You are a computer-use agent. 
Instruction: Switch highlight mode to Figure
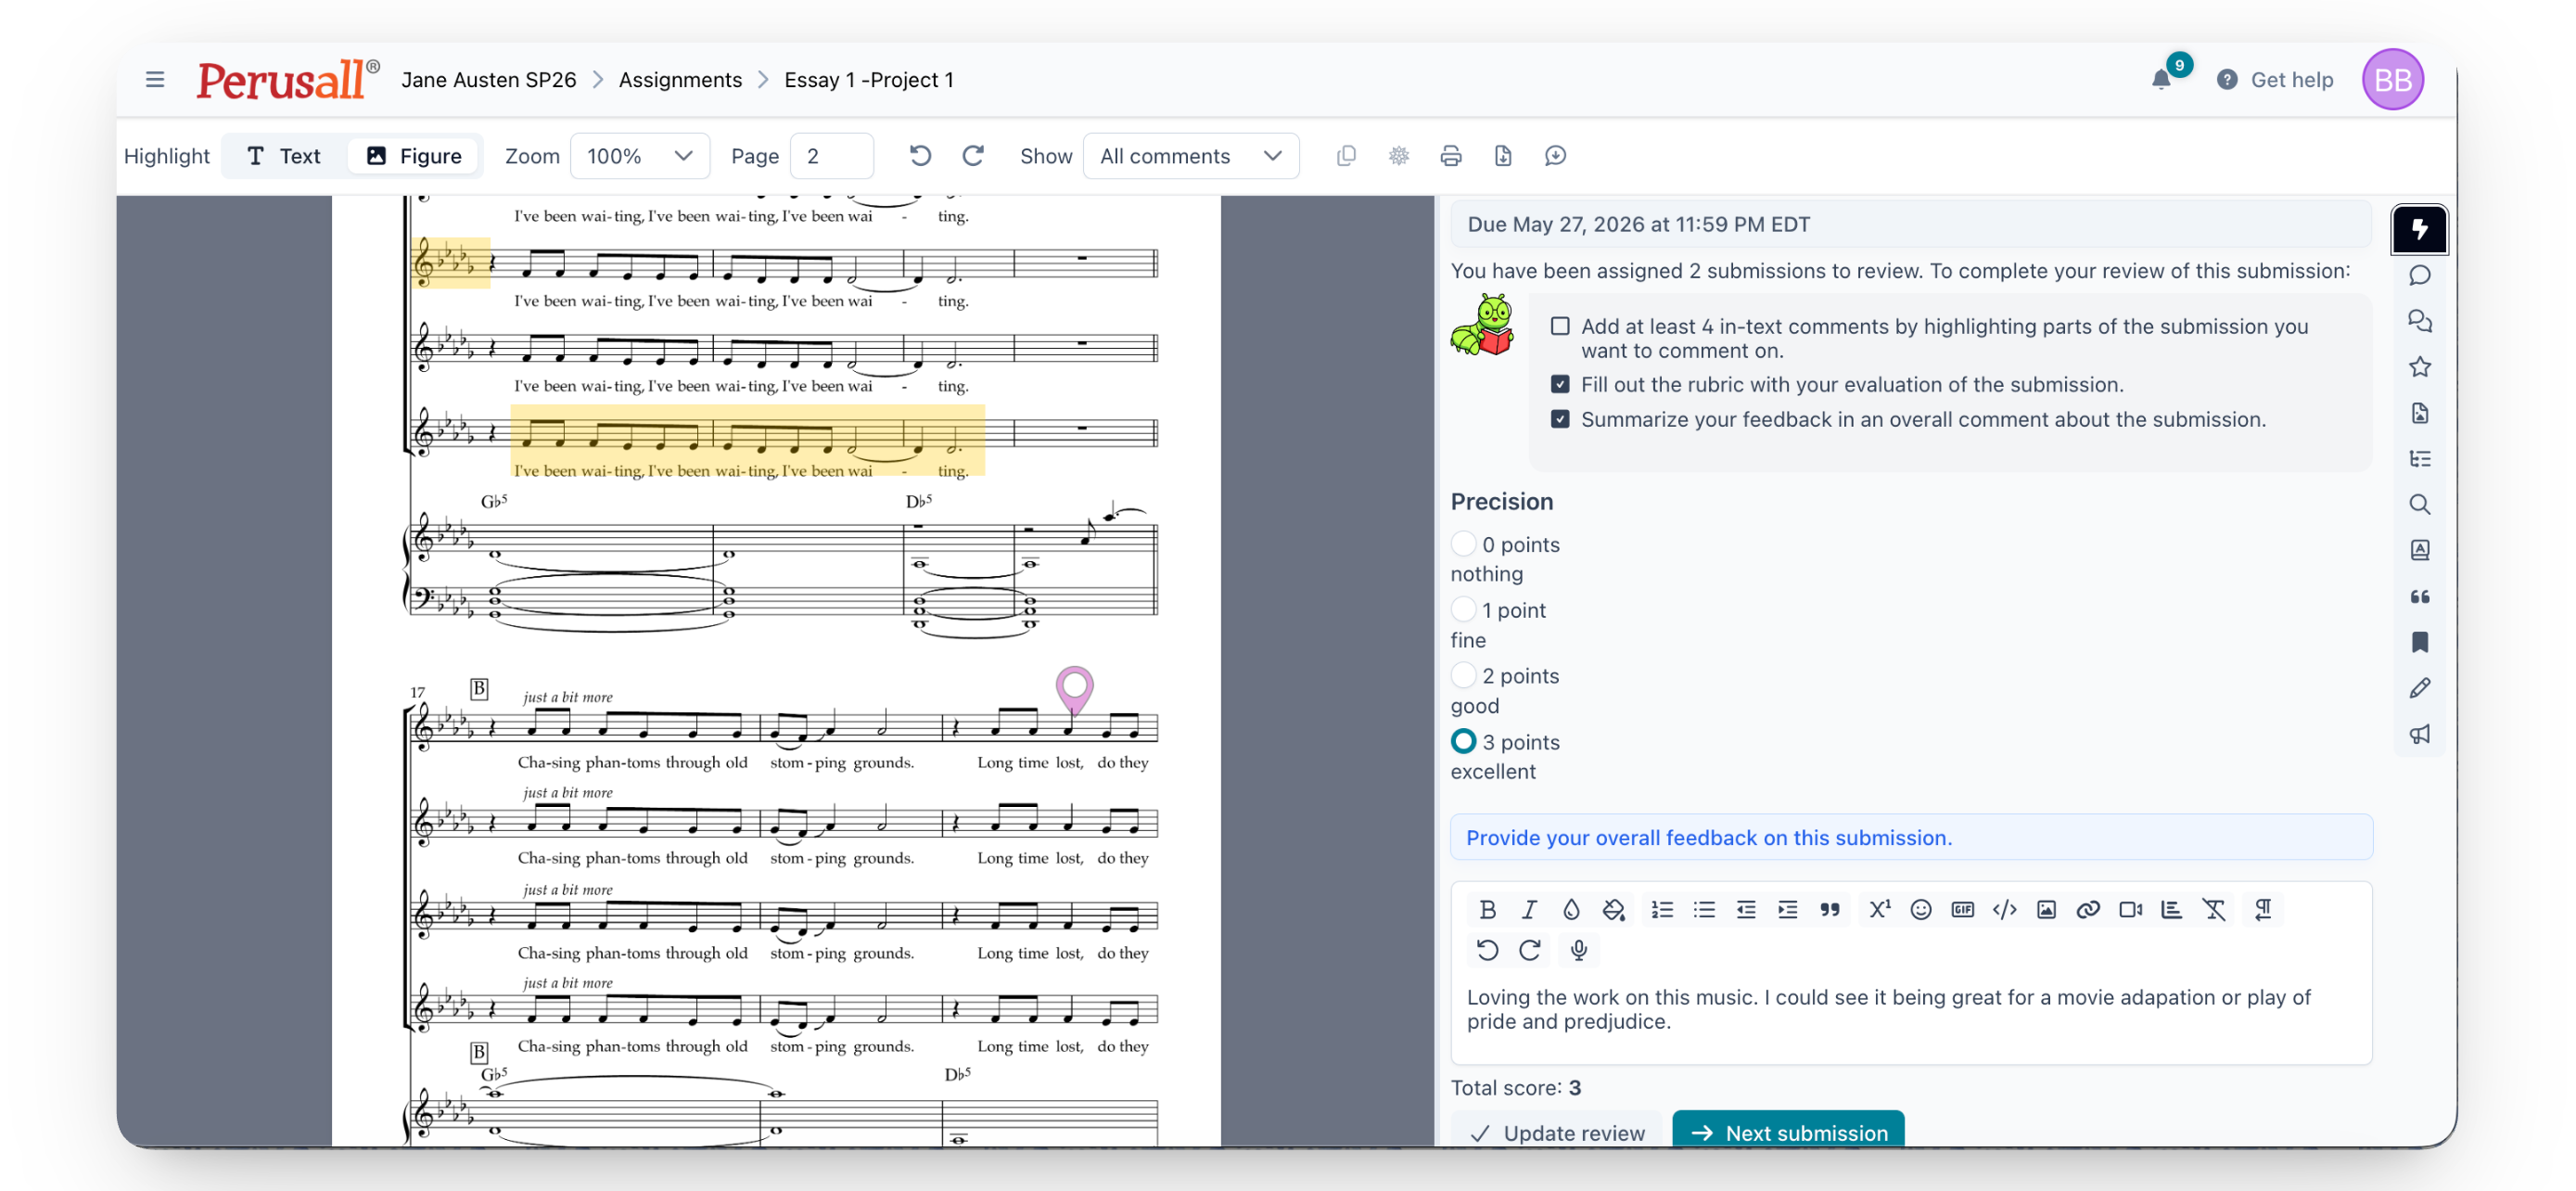[x=414, y=156]
